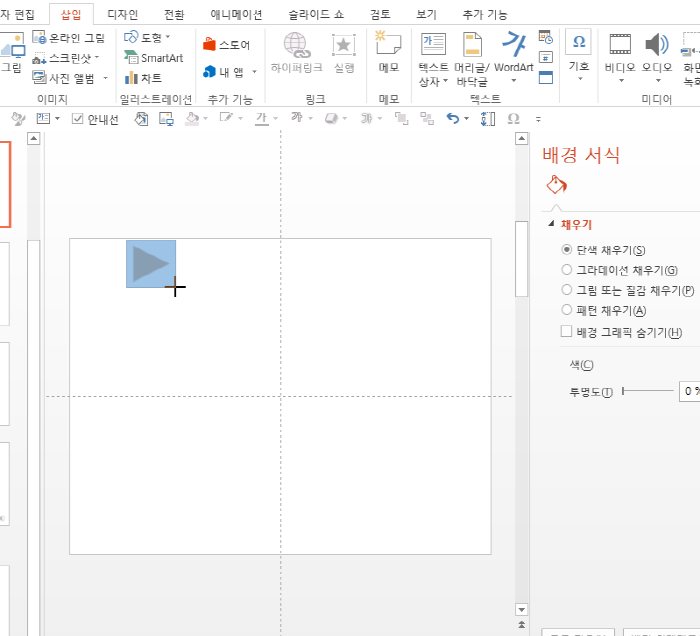Open 내 앱 my apps
Screen dimensions: 700x636
(x=223, y=72)
